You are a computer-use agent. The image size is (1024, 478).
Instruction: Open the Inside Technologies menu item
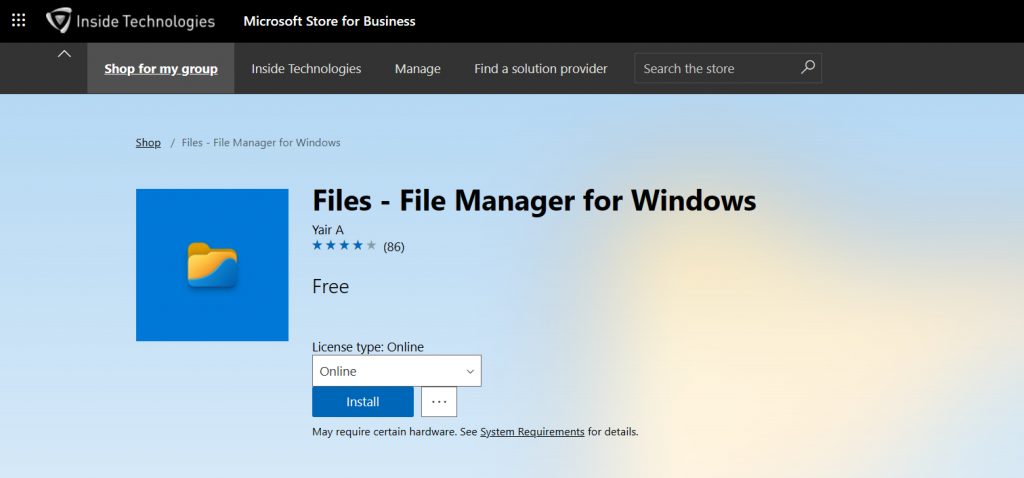306,69
